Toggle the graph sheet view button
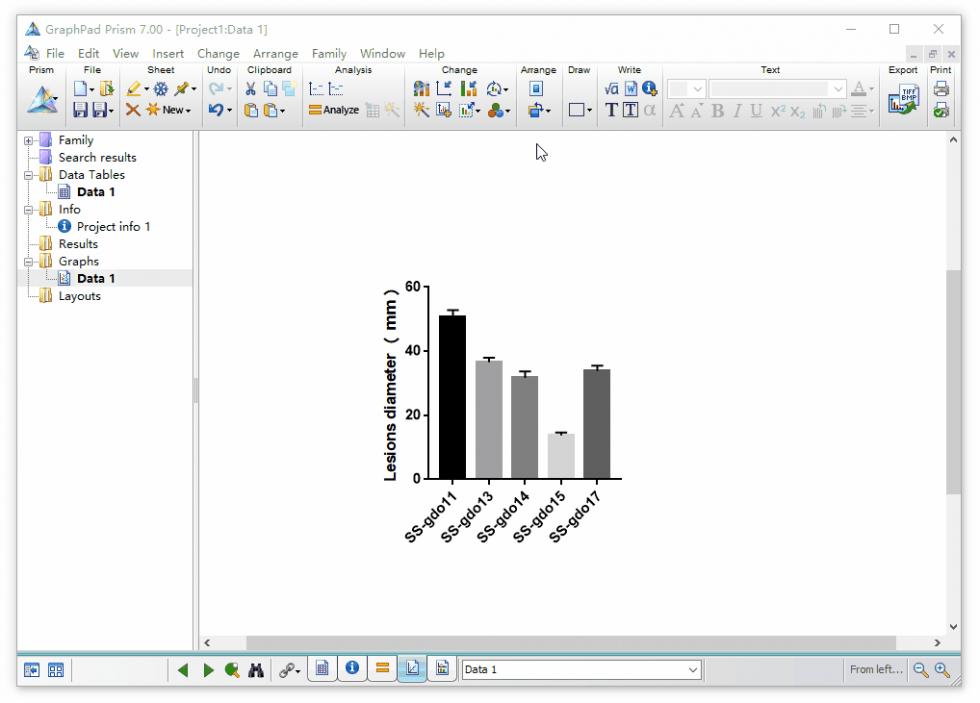980x703 pixels. tap(412, 669)
